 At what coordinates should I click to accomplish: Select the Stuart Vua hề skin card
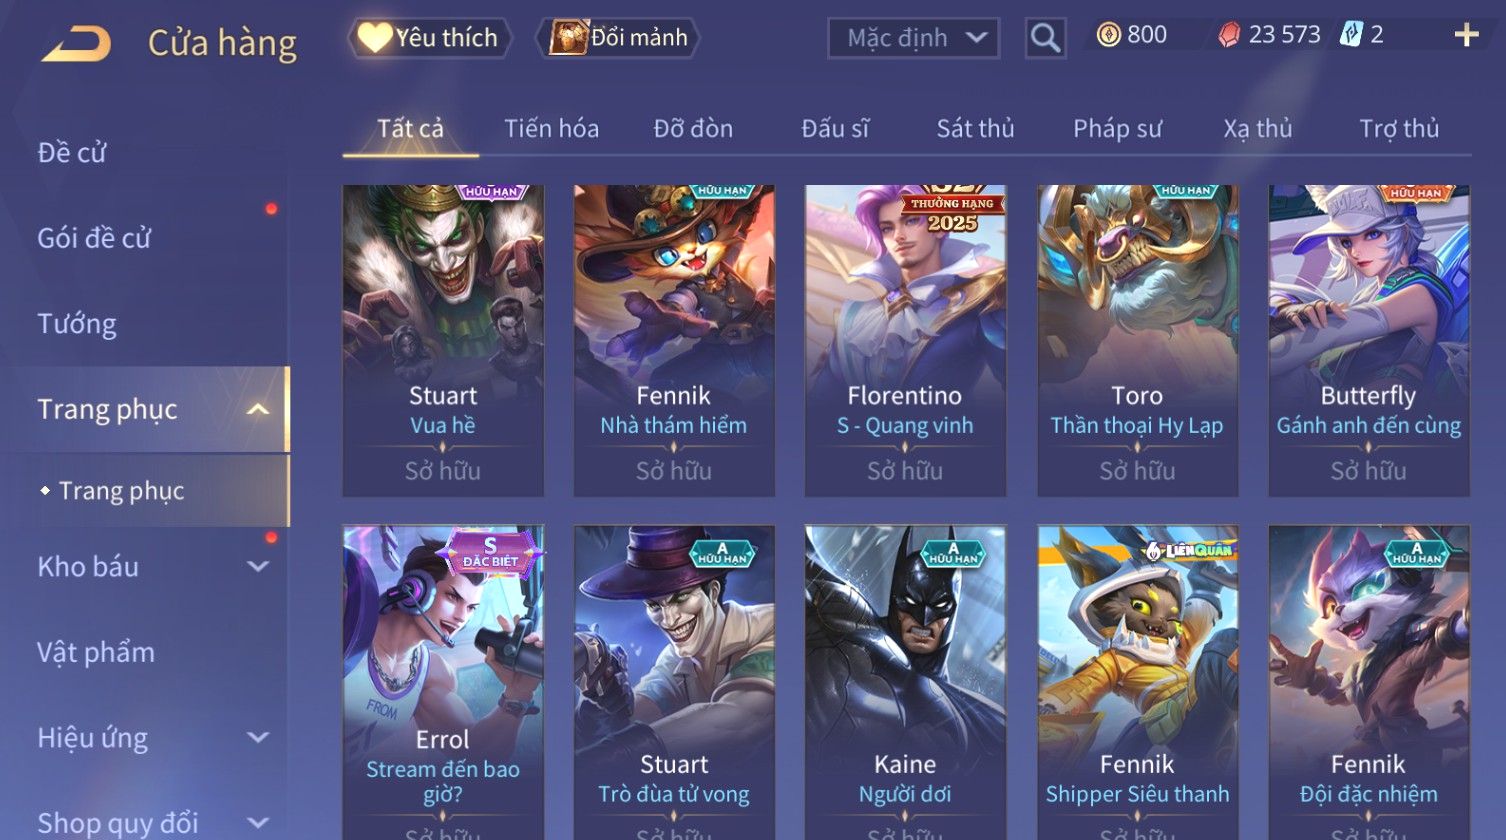coord(443,340)
